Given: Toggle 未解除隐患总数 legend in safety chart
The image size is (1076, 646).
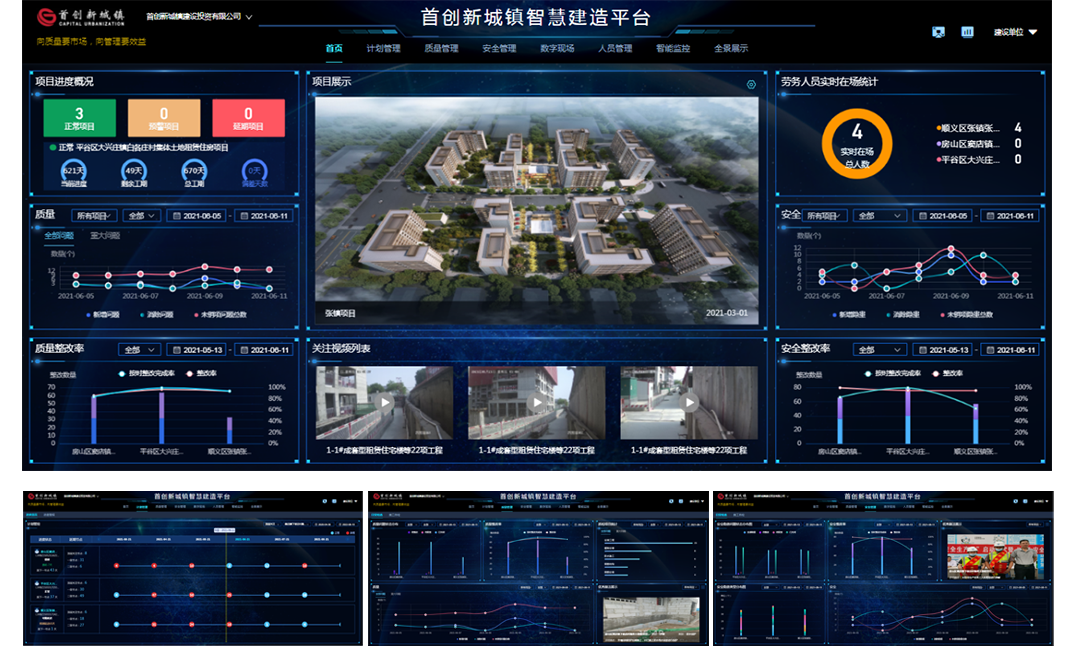Looking at the screenshot, I should point(976,314).
